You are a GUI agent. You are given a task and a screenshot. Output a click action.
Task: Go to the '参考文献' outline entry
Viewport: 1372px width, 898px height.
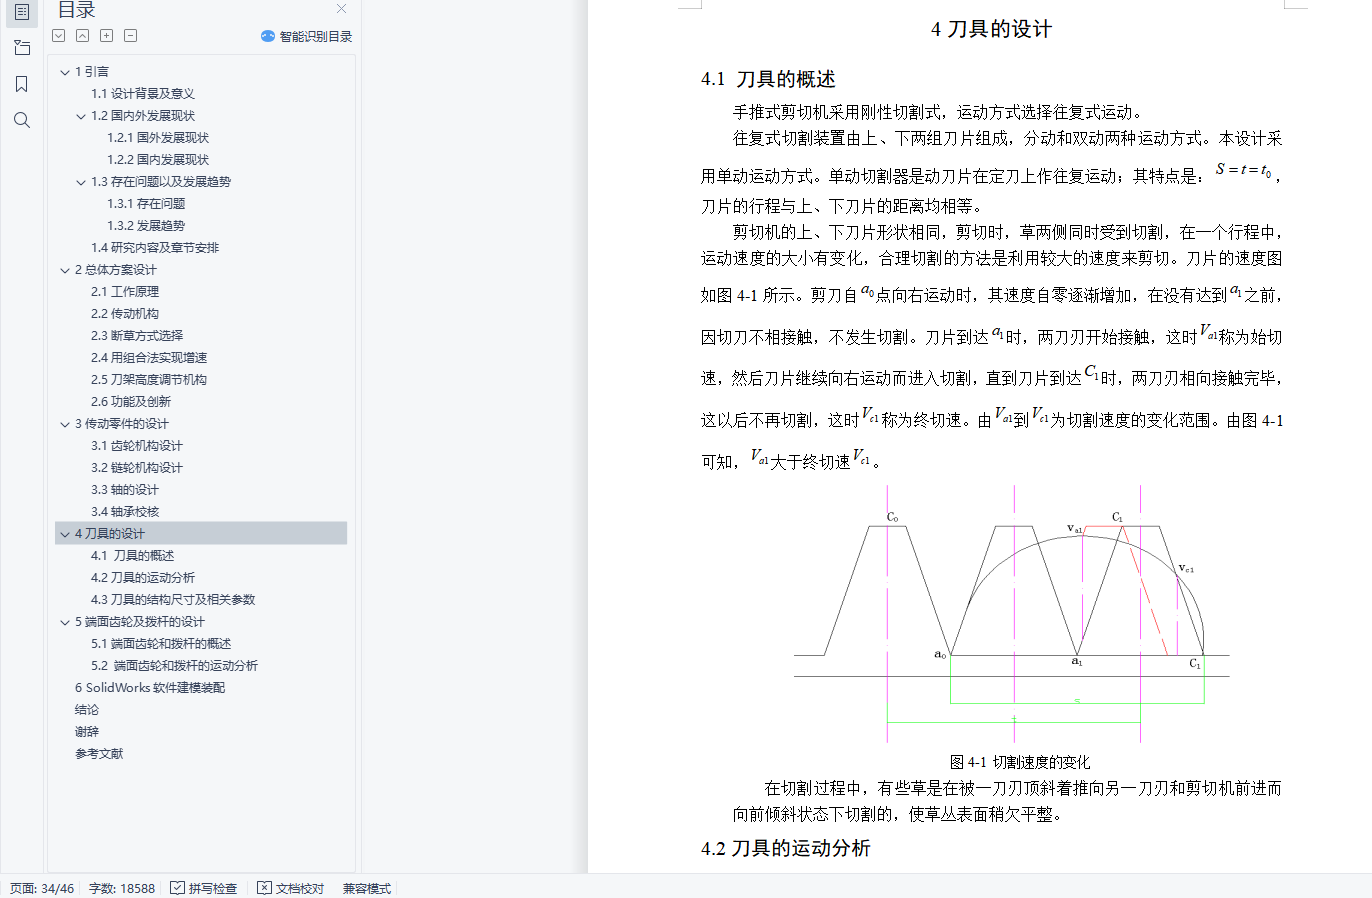pyautogui.click(x=99, y=754)
